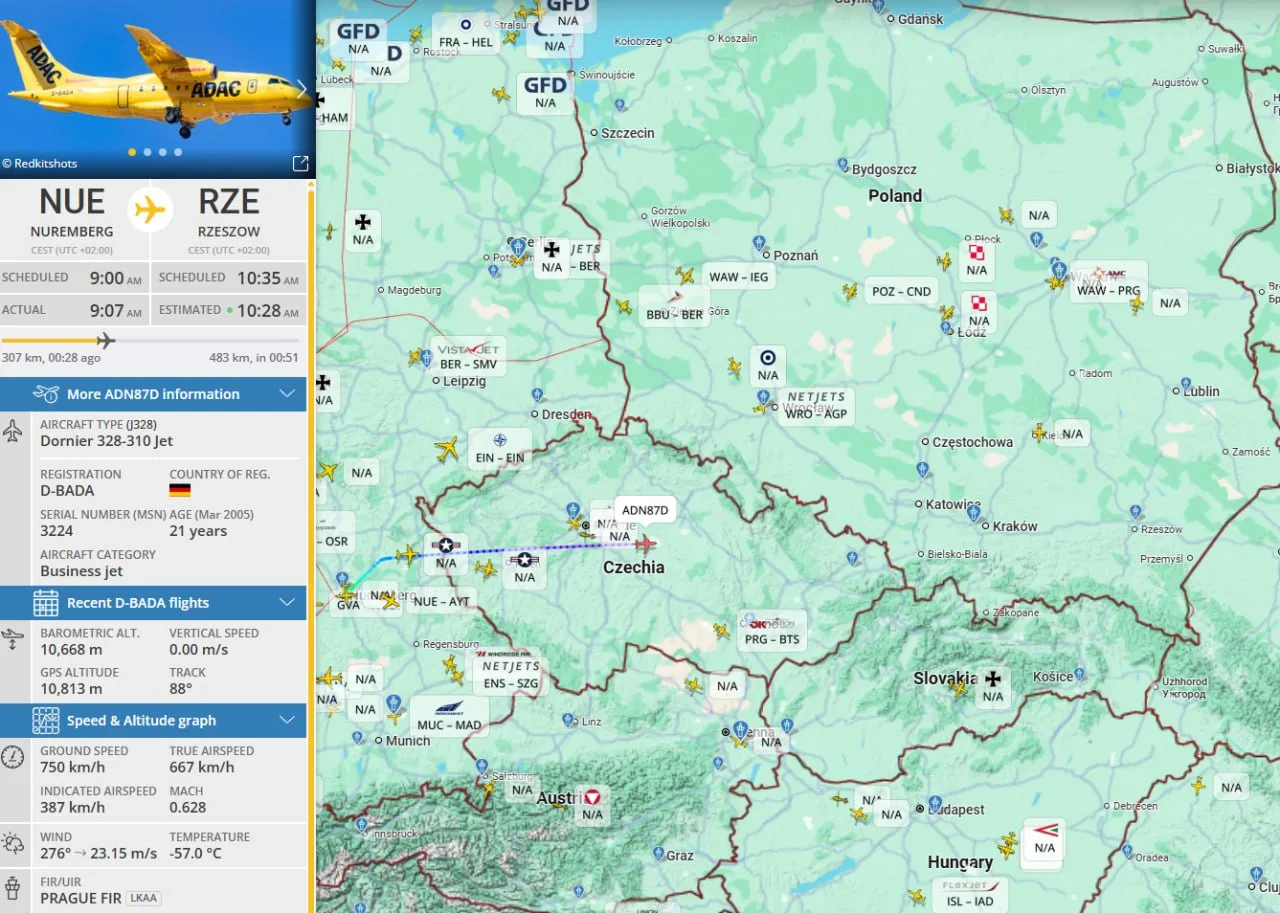Click the flight progress bar plane marker
This screenshot has width=1280, height=913.
pos(106,340)
